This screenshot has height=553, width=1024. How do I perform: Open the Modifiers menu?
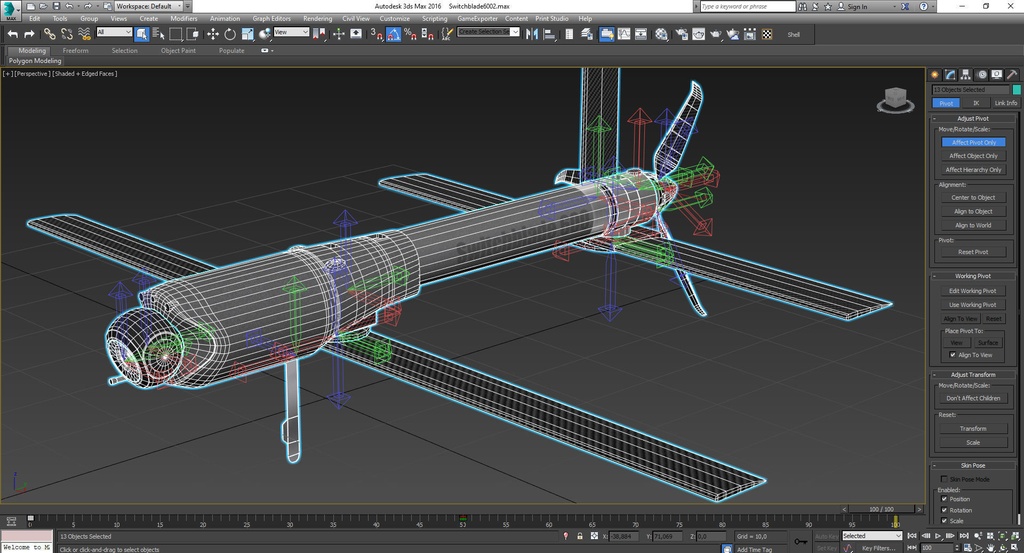point(183,18)
